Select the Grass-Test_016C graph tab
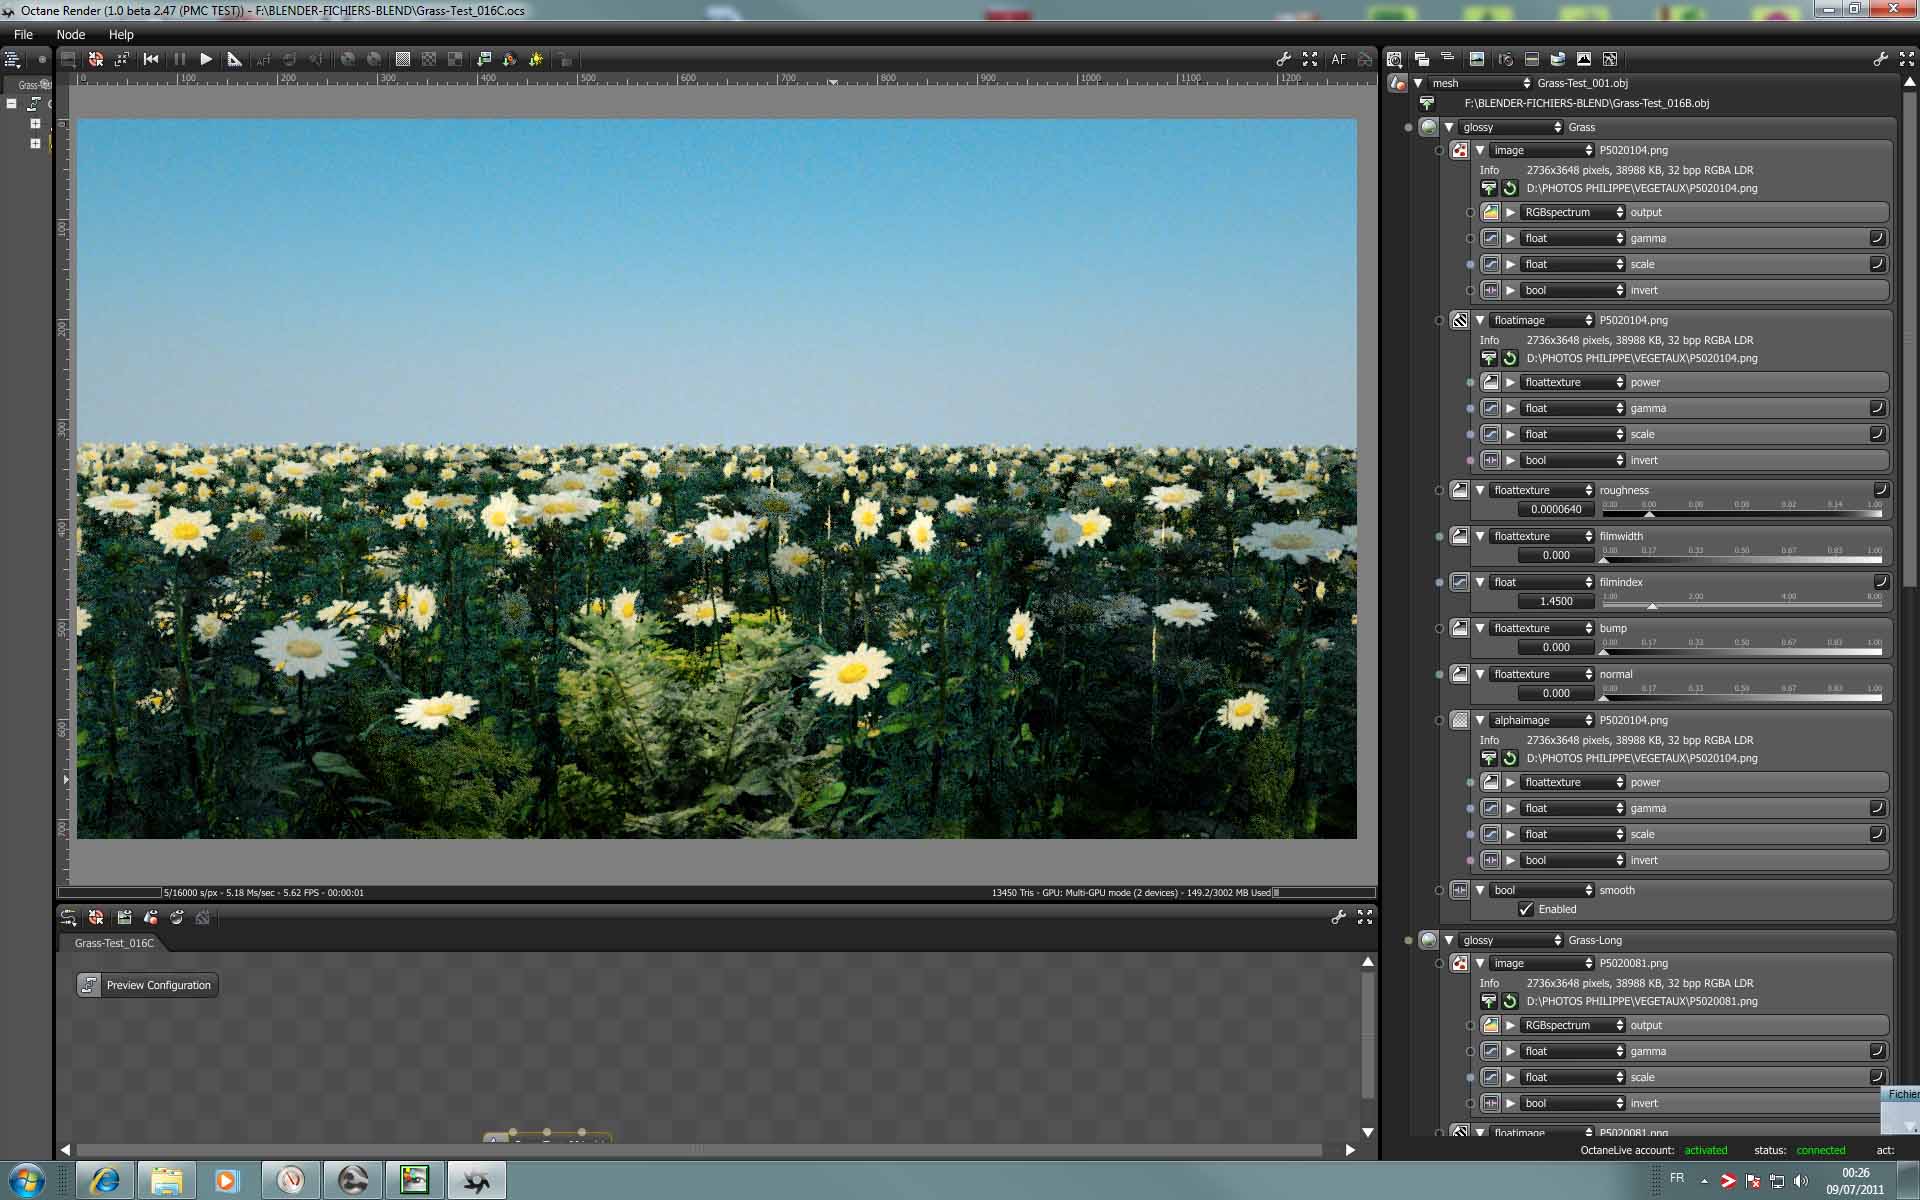 tap(114, 943)
